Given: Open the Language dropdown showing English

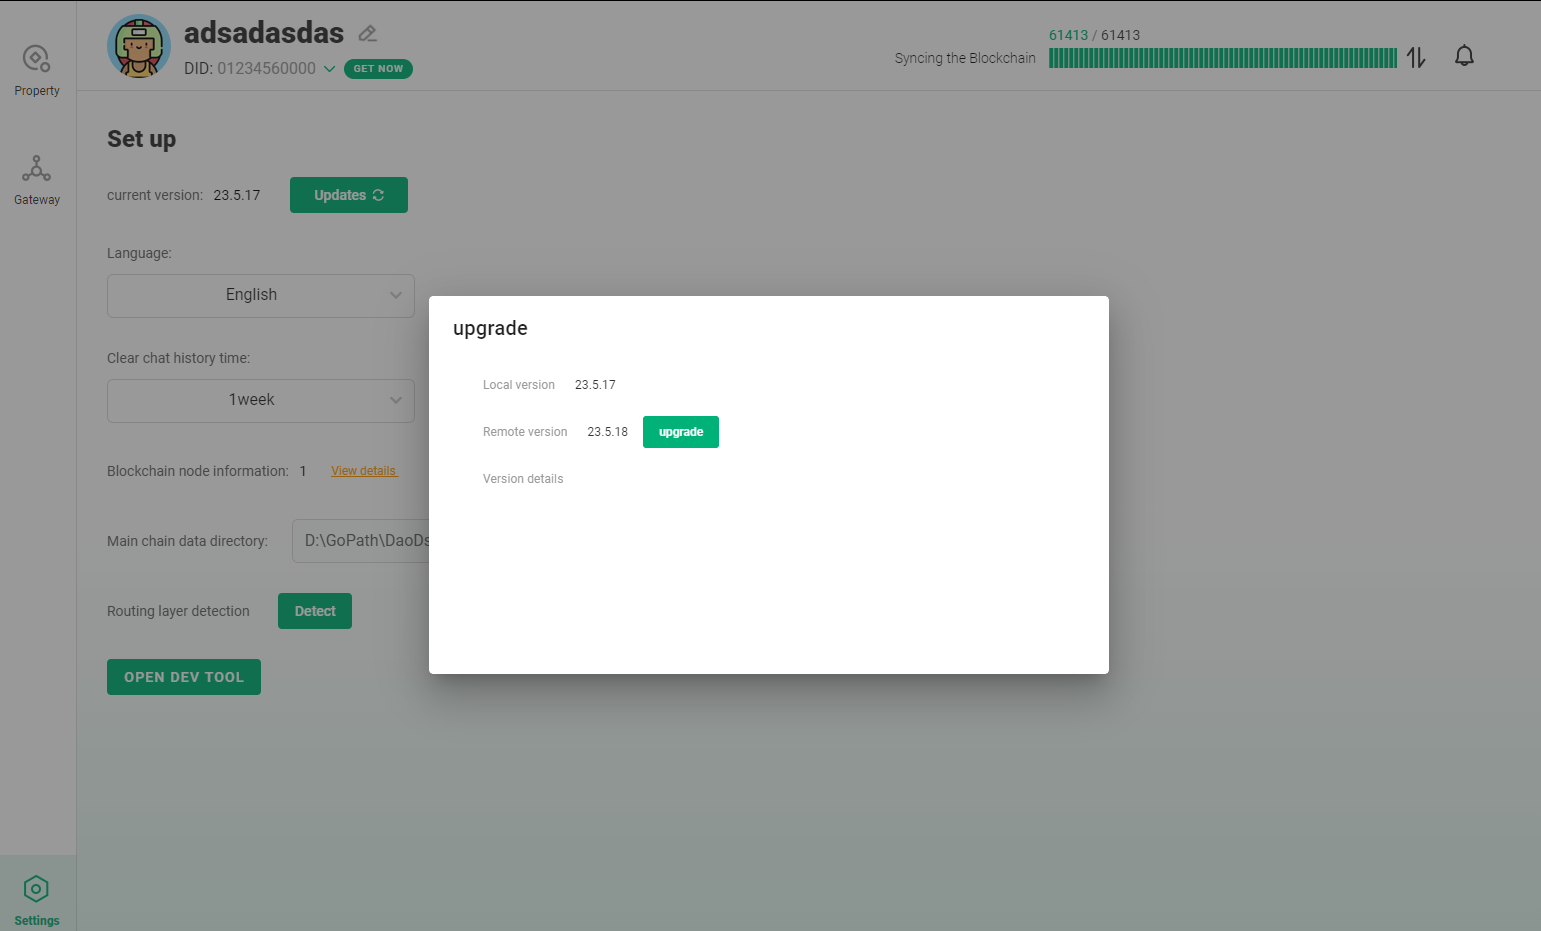Looking at the screenshot, I should click(x=261, y=296).
